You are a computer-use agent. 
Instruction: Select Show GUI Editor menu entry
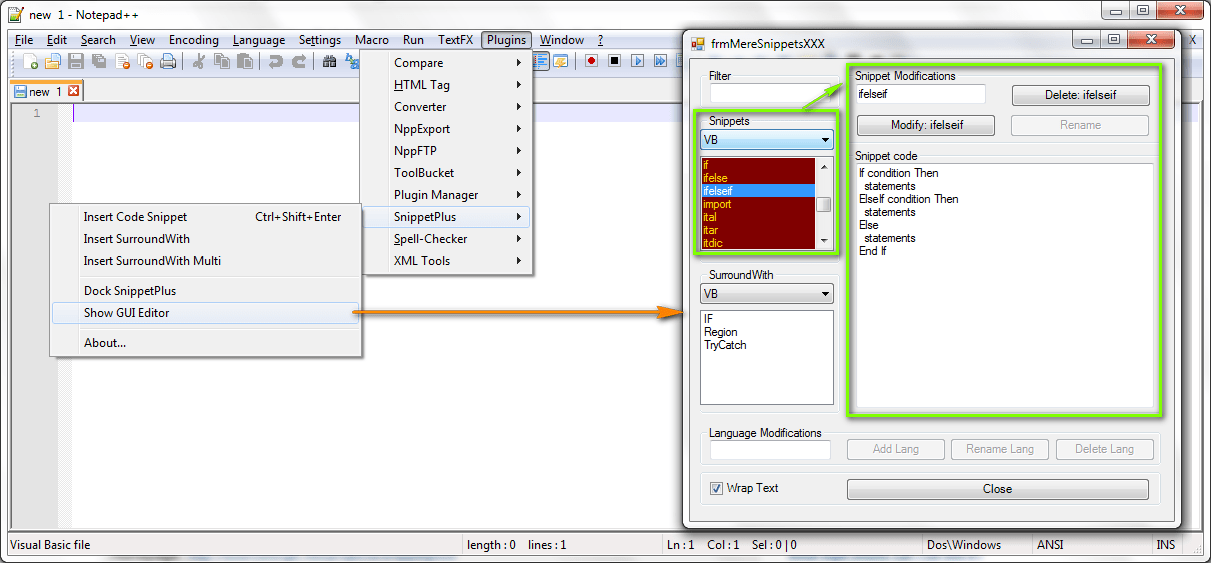[x=205, y=313]
